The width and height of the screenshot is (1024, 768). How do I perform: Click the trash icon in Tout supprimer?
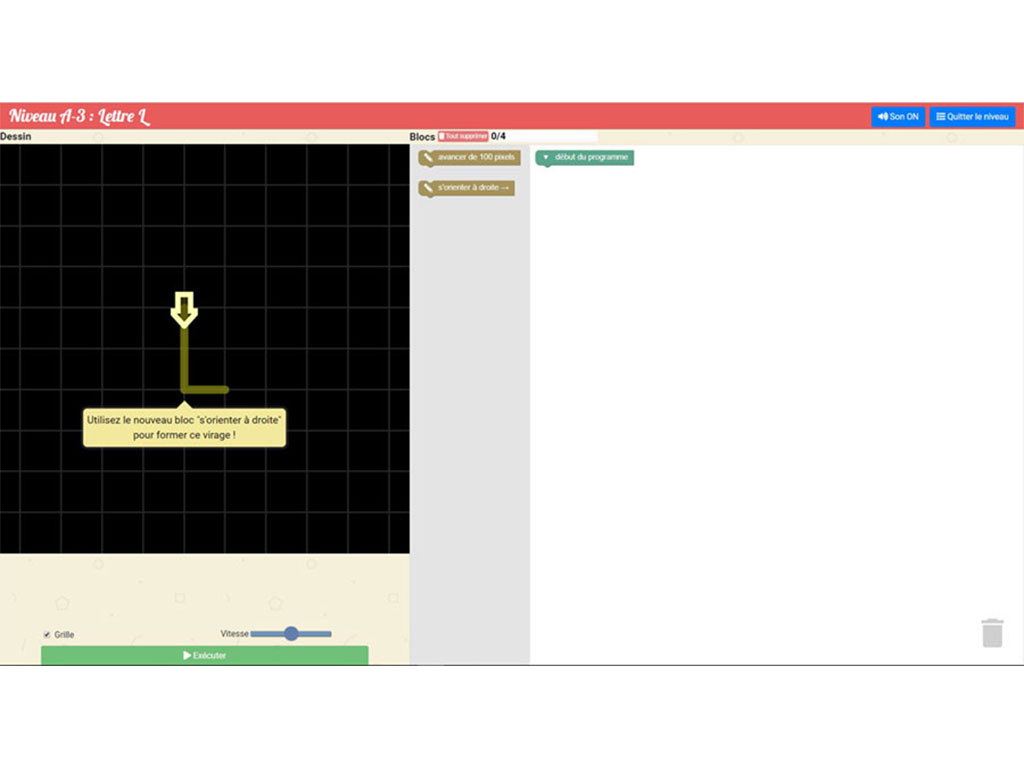tap(442, 136)
